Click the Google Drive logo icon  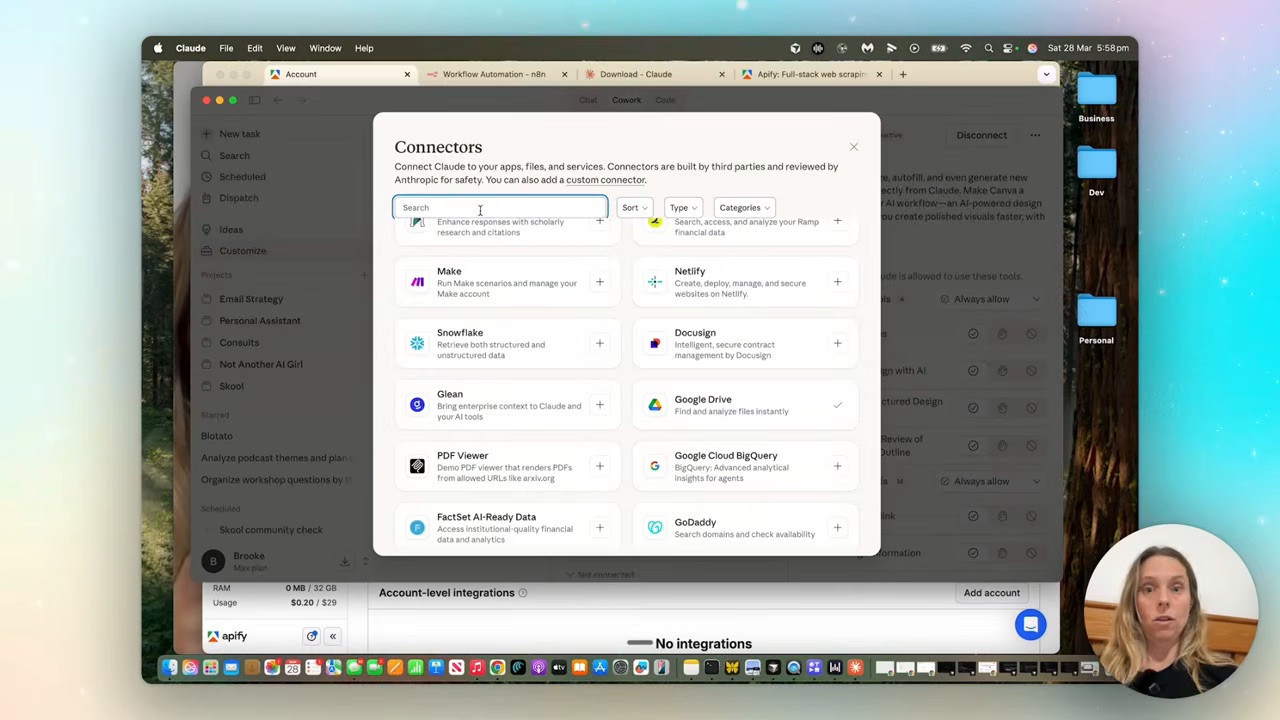[x=655, y=405]
